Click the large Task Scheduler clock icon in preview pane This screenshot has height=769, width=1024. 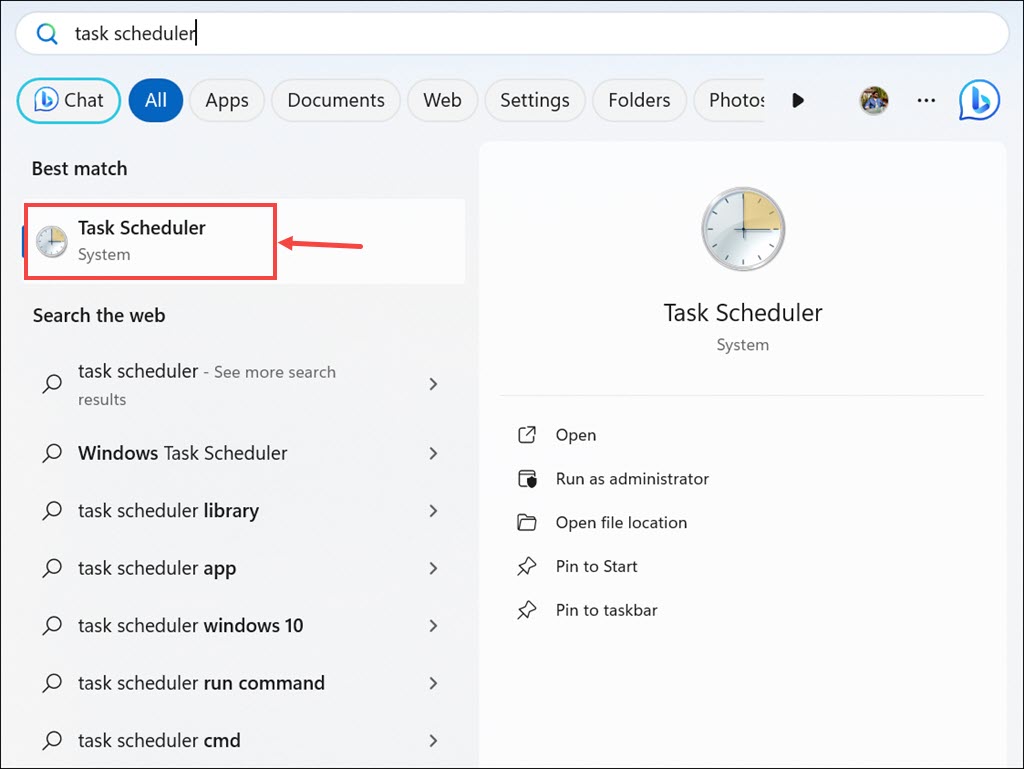[743, 229]
